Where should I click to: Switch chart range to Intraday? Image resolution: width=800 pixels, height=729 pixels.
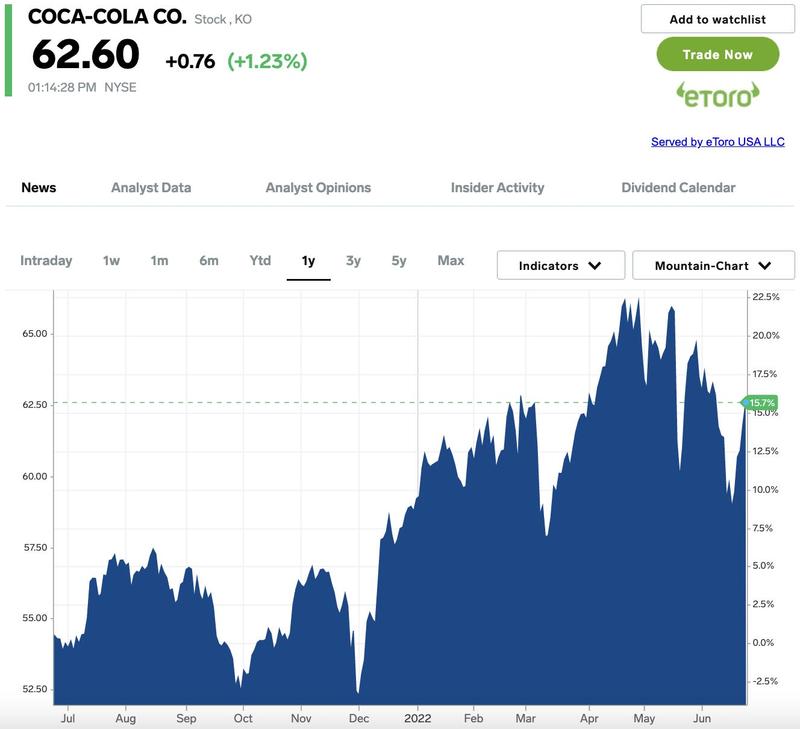click(x=46, y=260)
